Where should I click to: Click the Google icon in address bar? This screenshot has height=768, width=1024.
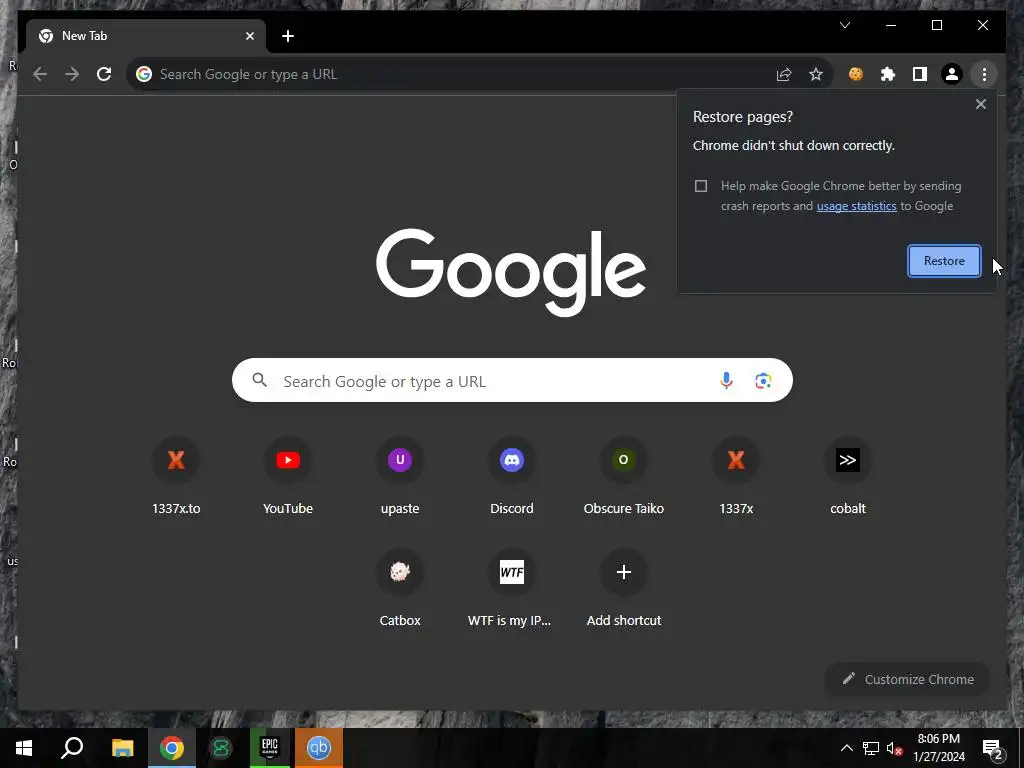tap(144, 74)
